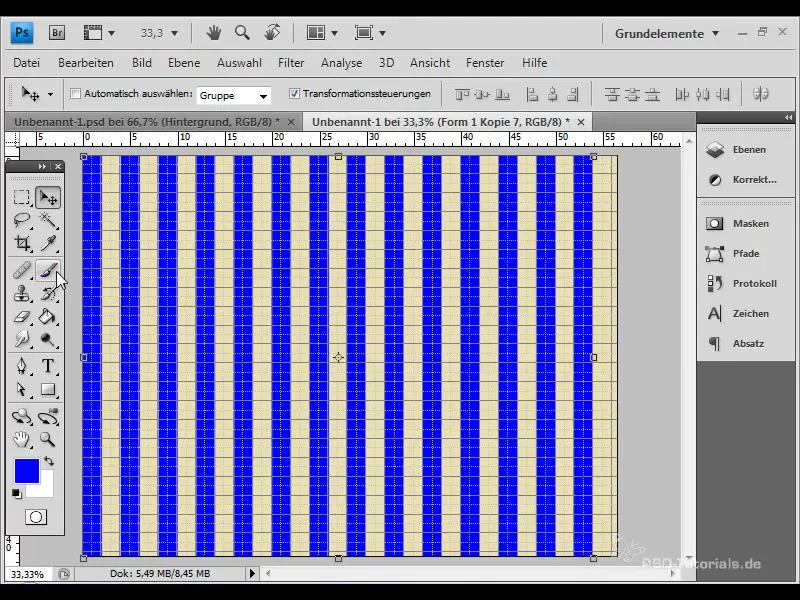Image resolution: width=800 pixels, height=600 pixels.
Task: Open the Bearbeiten menu
Action: 86,63
